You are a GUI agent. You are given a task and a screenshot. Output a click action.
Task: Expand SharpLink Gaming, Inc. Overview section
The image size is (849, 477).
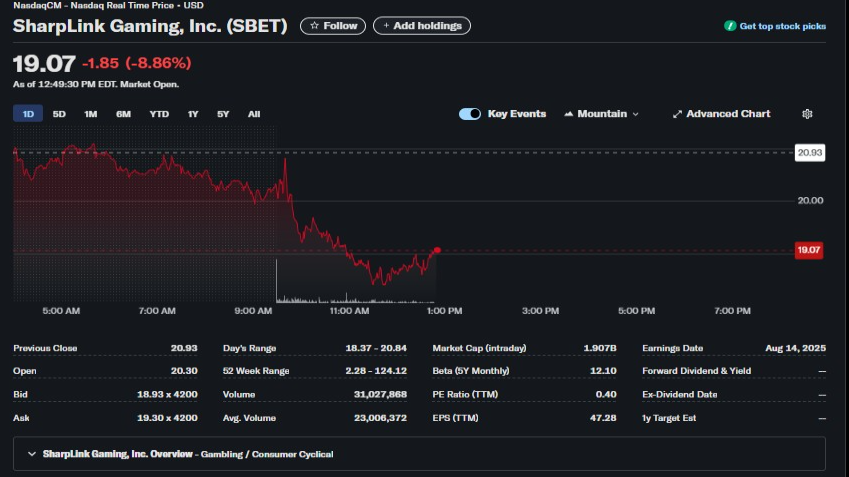(x=419, y=454)
